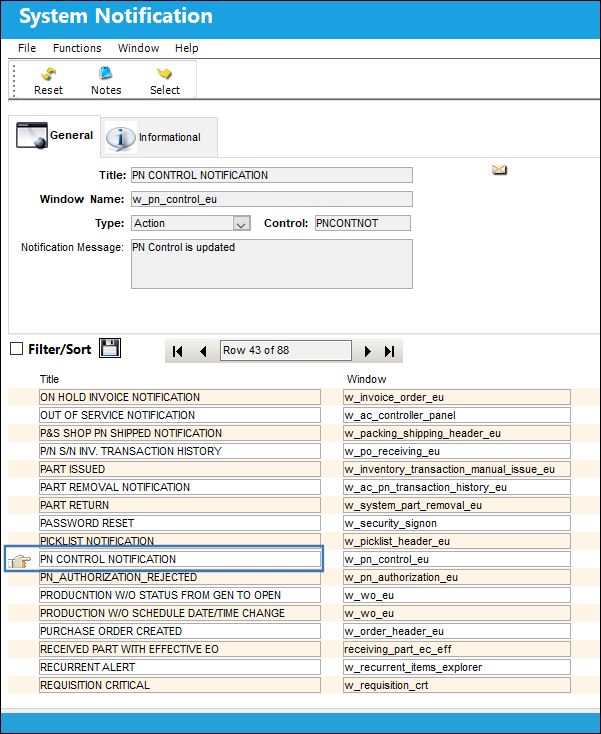Select REQUISITION CRITICAL row
Viewport: 601px width, 734px height.
tap(180, 685)
